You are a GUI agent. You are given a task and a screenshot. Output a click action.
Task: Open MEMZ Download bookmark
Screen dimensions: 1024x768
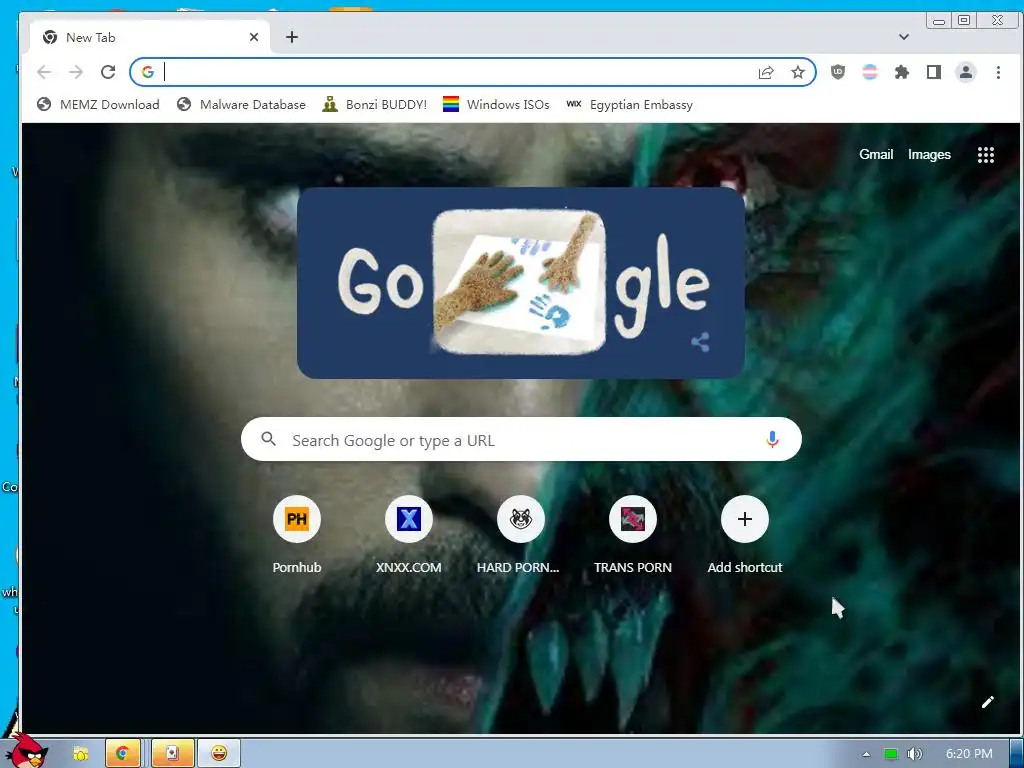pyautogui.click(x=98, y=104)
